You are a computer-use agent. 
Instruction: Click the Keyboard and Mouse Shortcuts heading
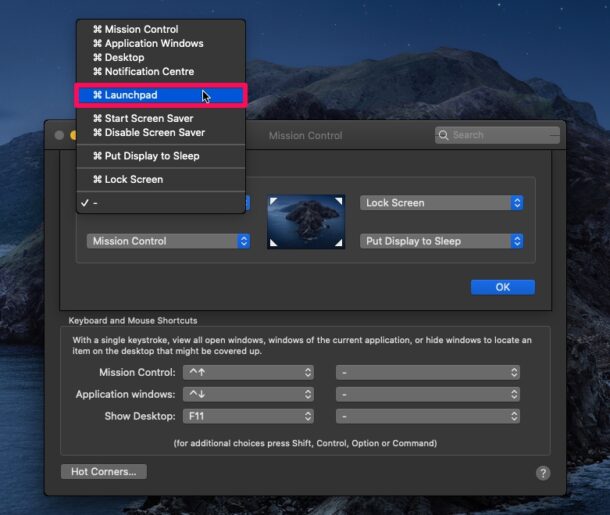tap(133, 321)
